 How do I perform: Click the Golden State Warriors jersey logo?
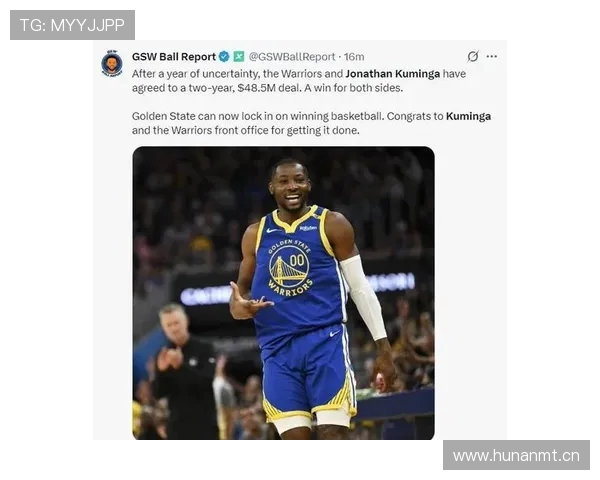point(290,268)
